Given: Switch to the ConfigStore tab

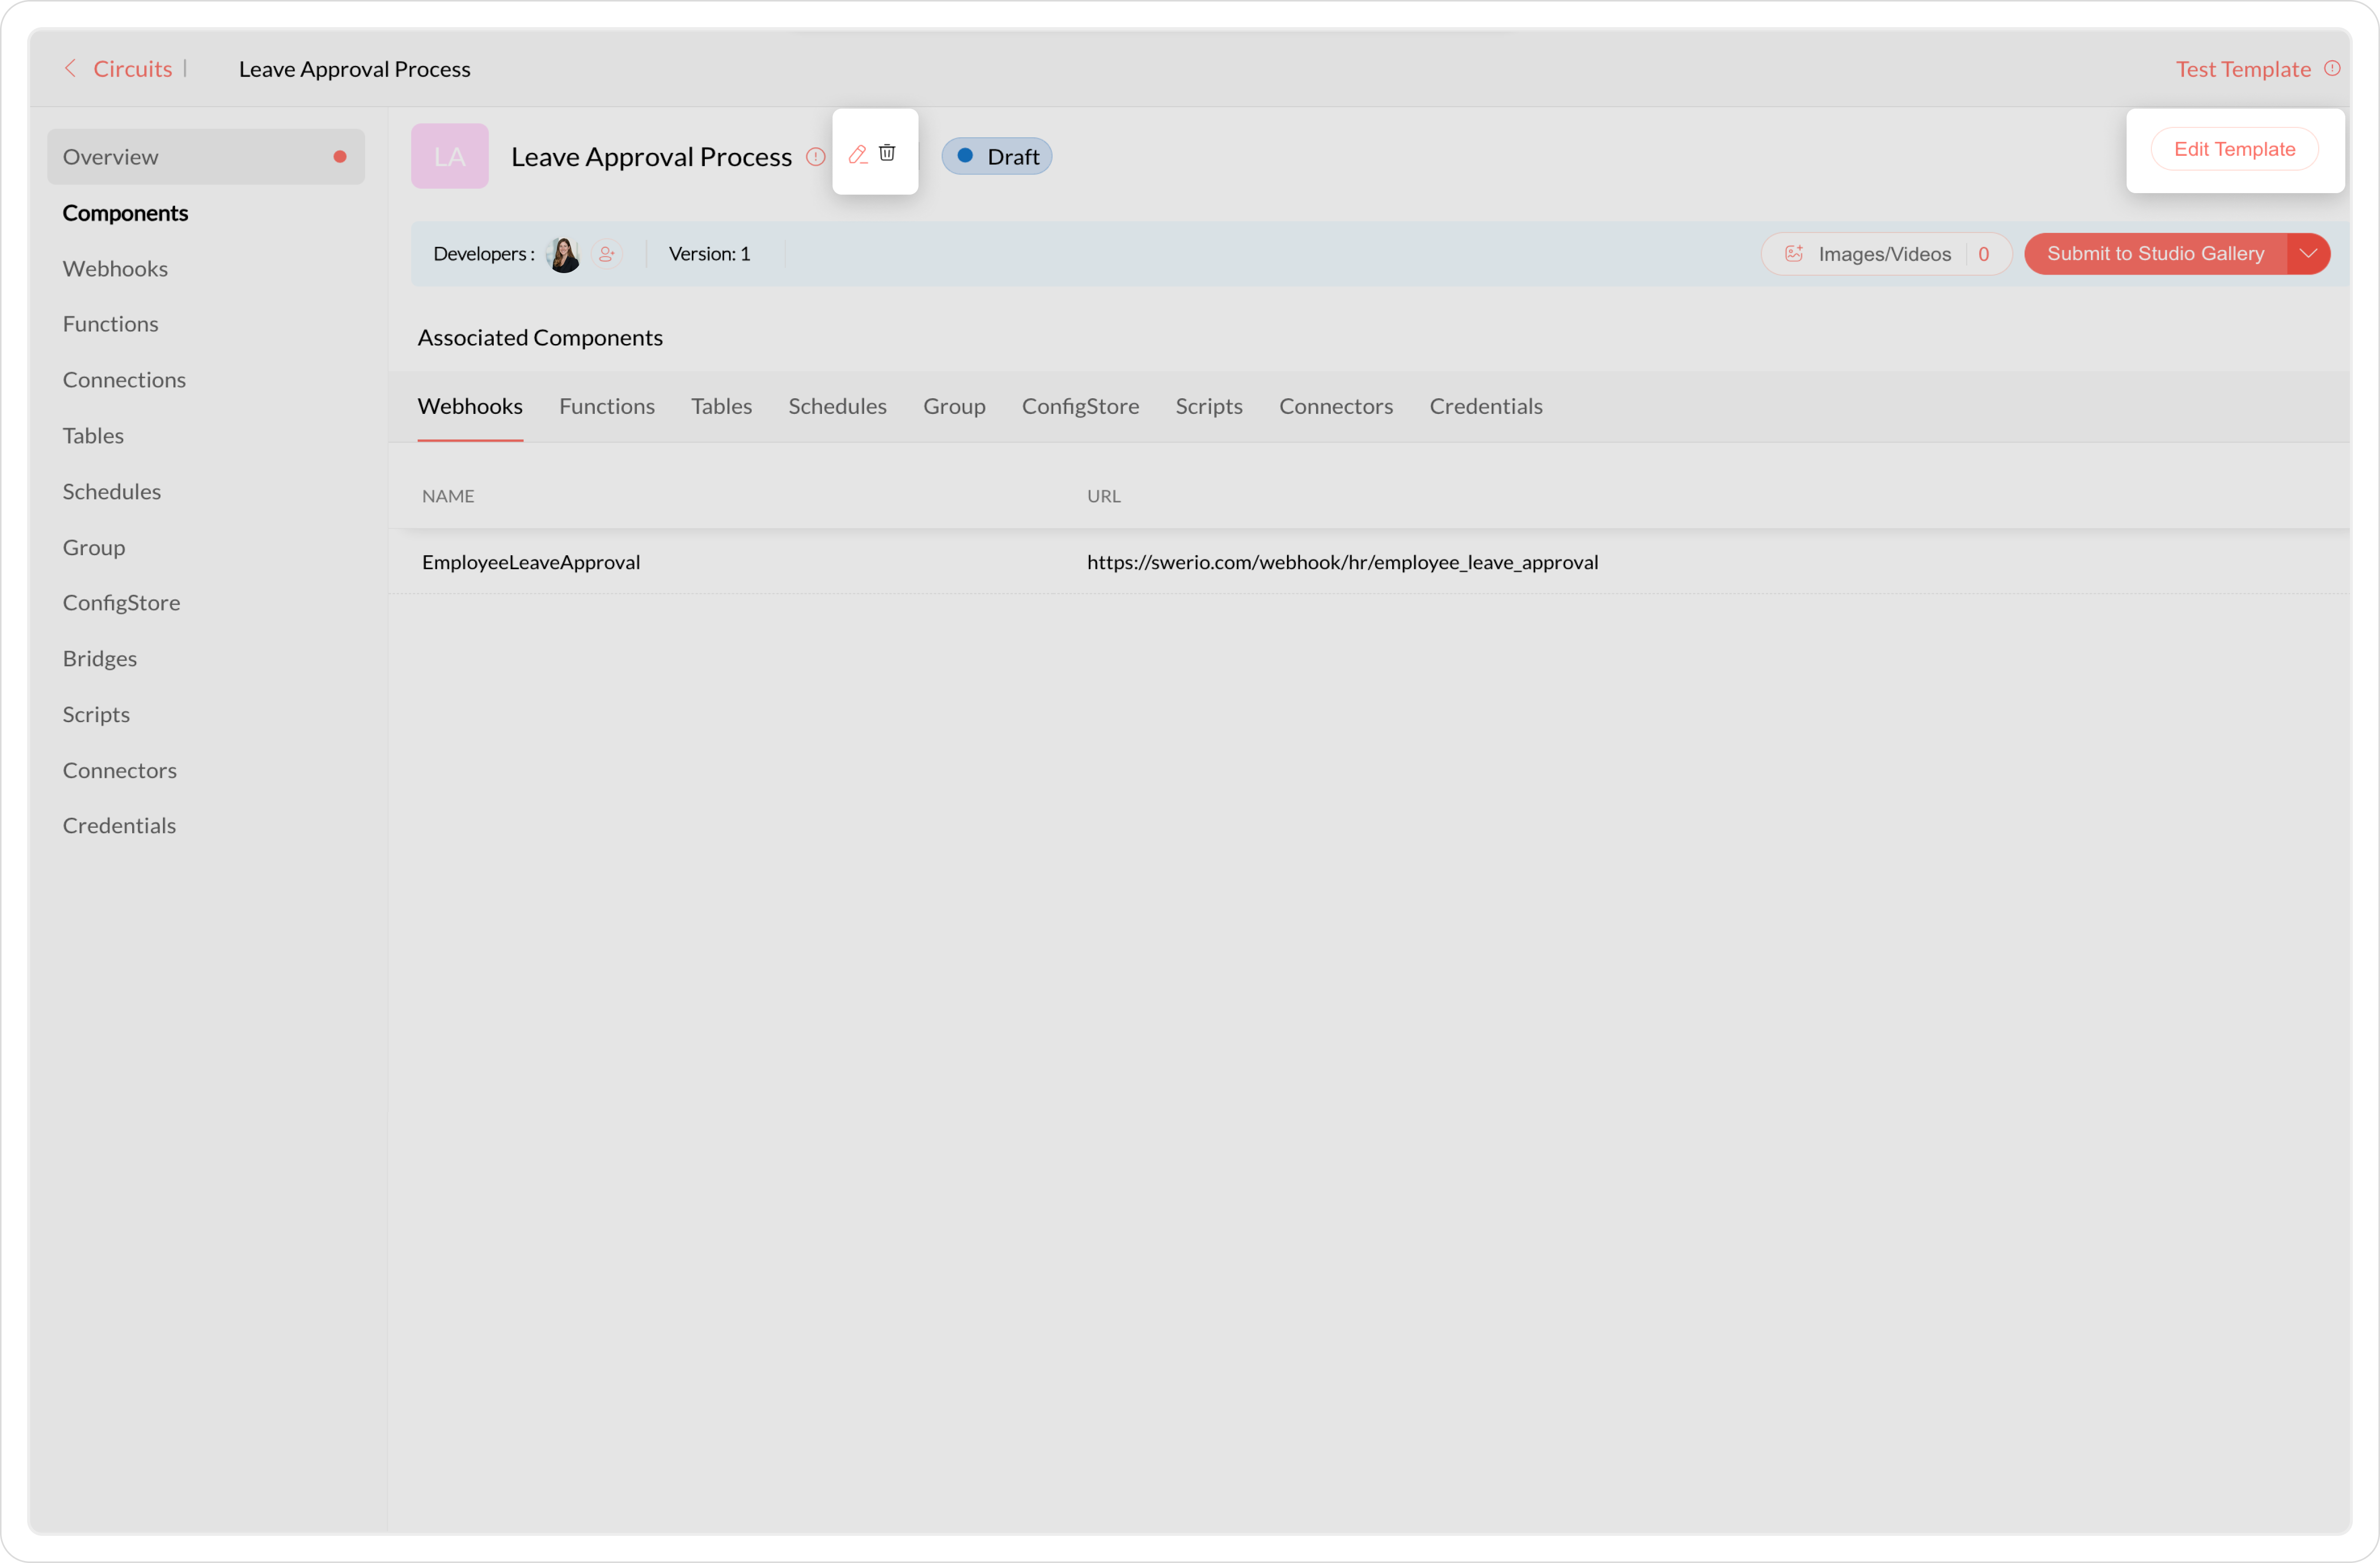Looking at the screenshot, I should (1080, 406).
